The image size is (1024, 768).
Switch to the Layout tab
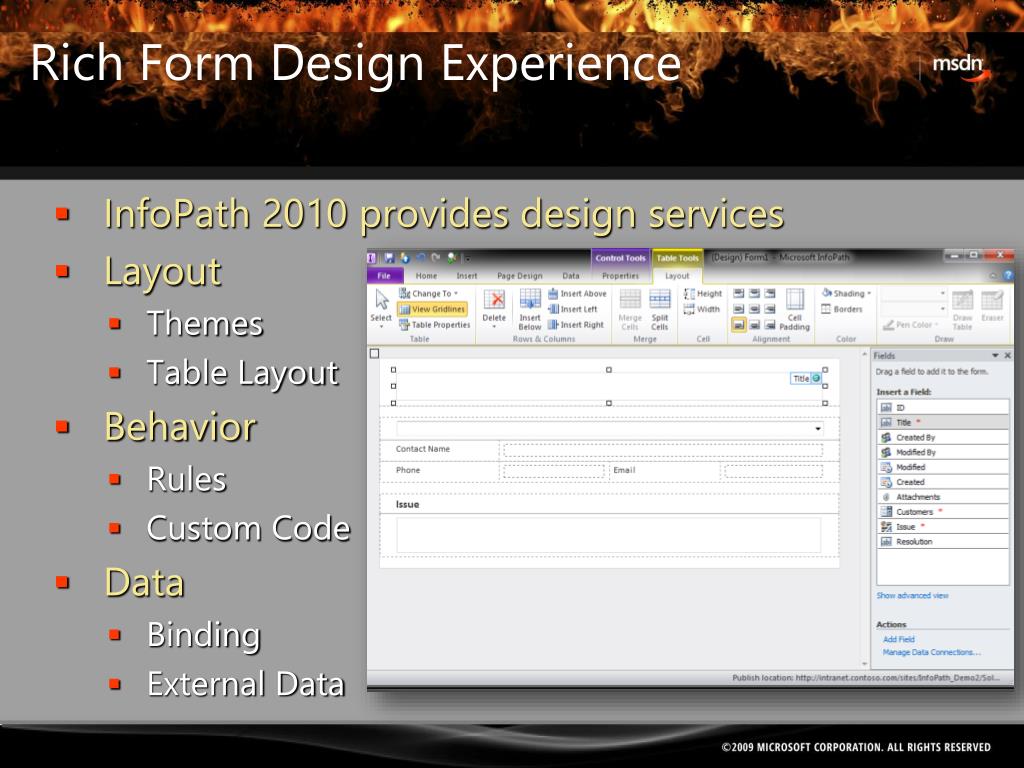point(677,276)
